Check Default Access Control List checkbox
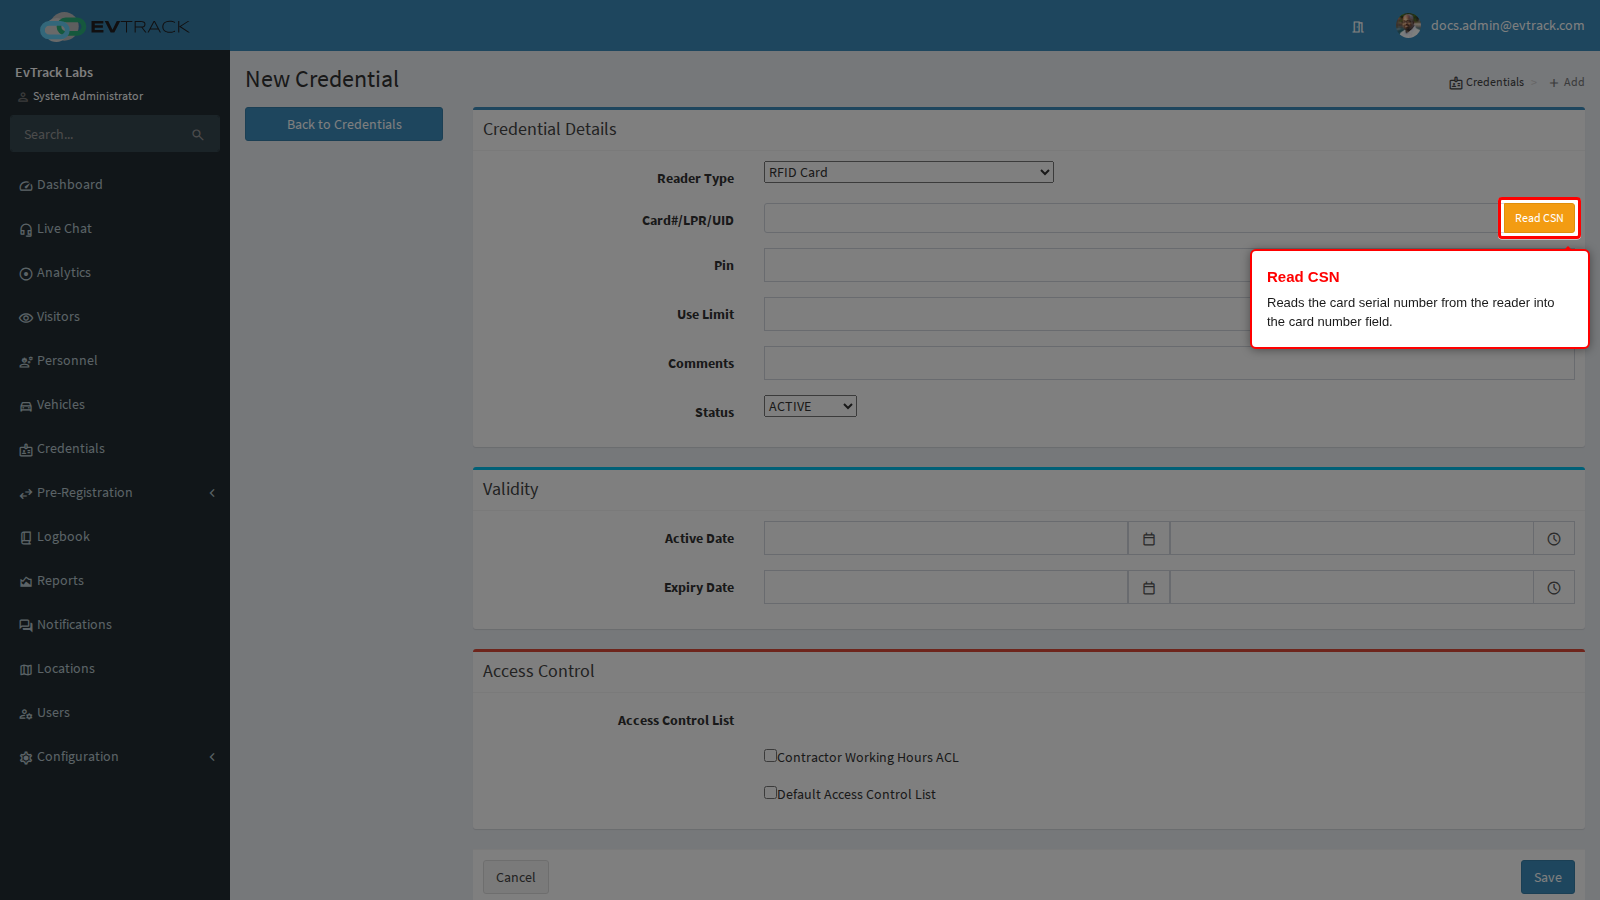The width and height of the screenshot is (1600, 900). [x=770, y=793]
